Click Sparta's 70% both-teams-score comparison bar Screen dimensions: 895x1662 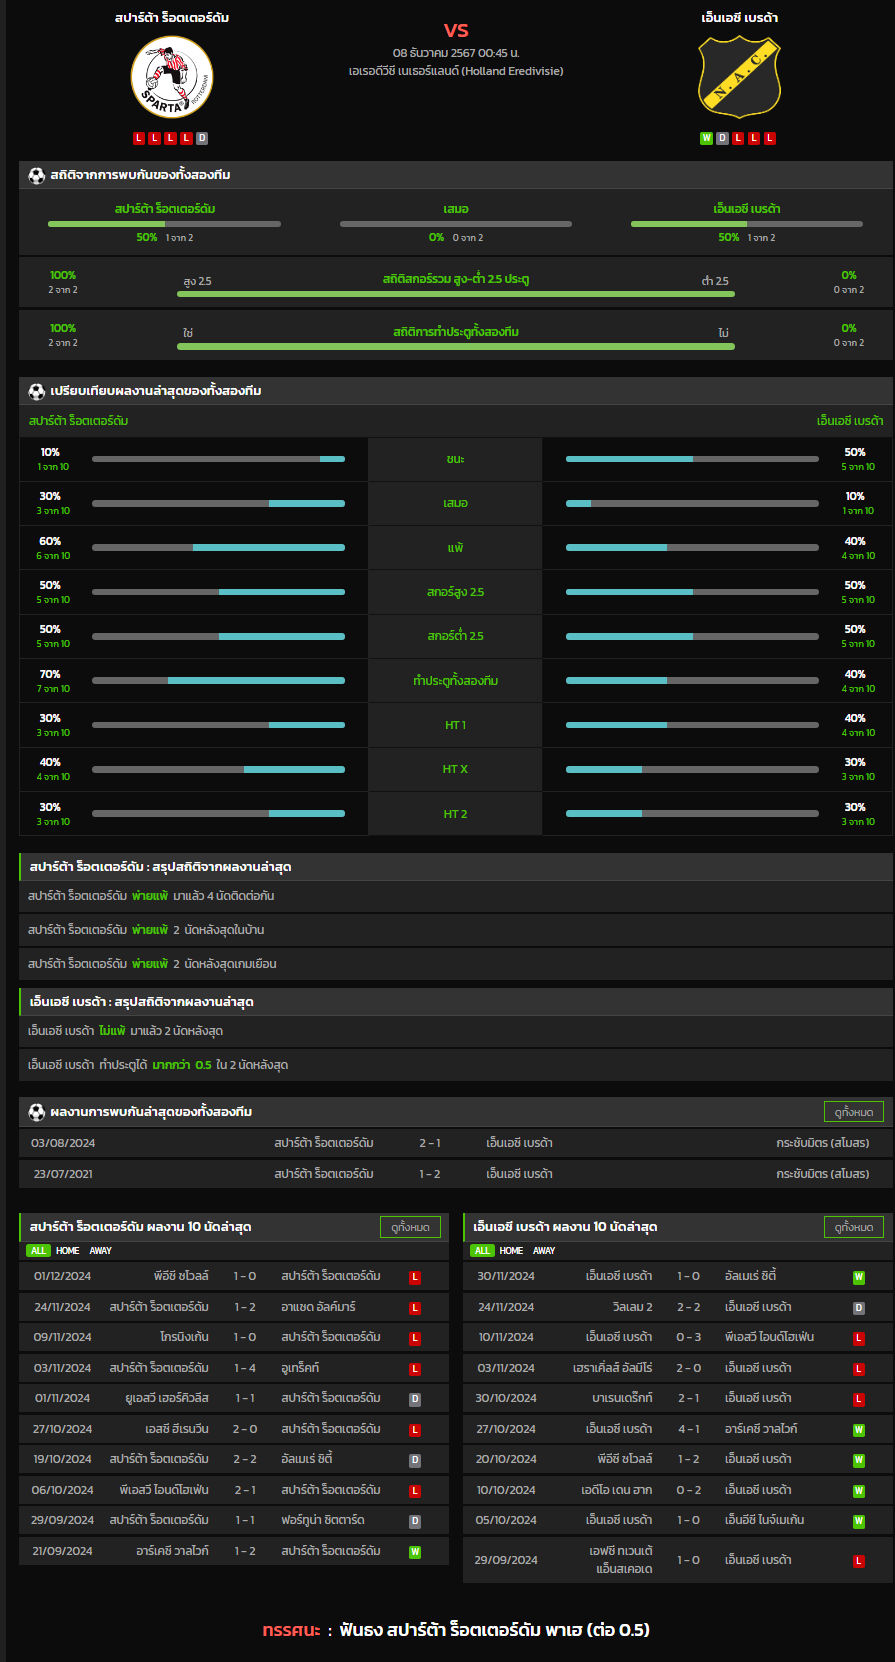pyautogui.click(x=218, y=681)
